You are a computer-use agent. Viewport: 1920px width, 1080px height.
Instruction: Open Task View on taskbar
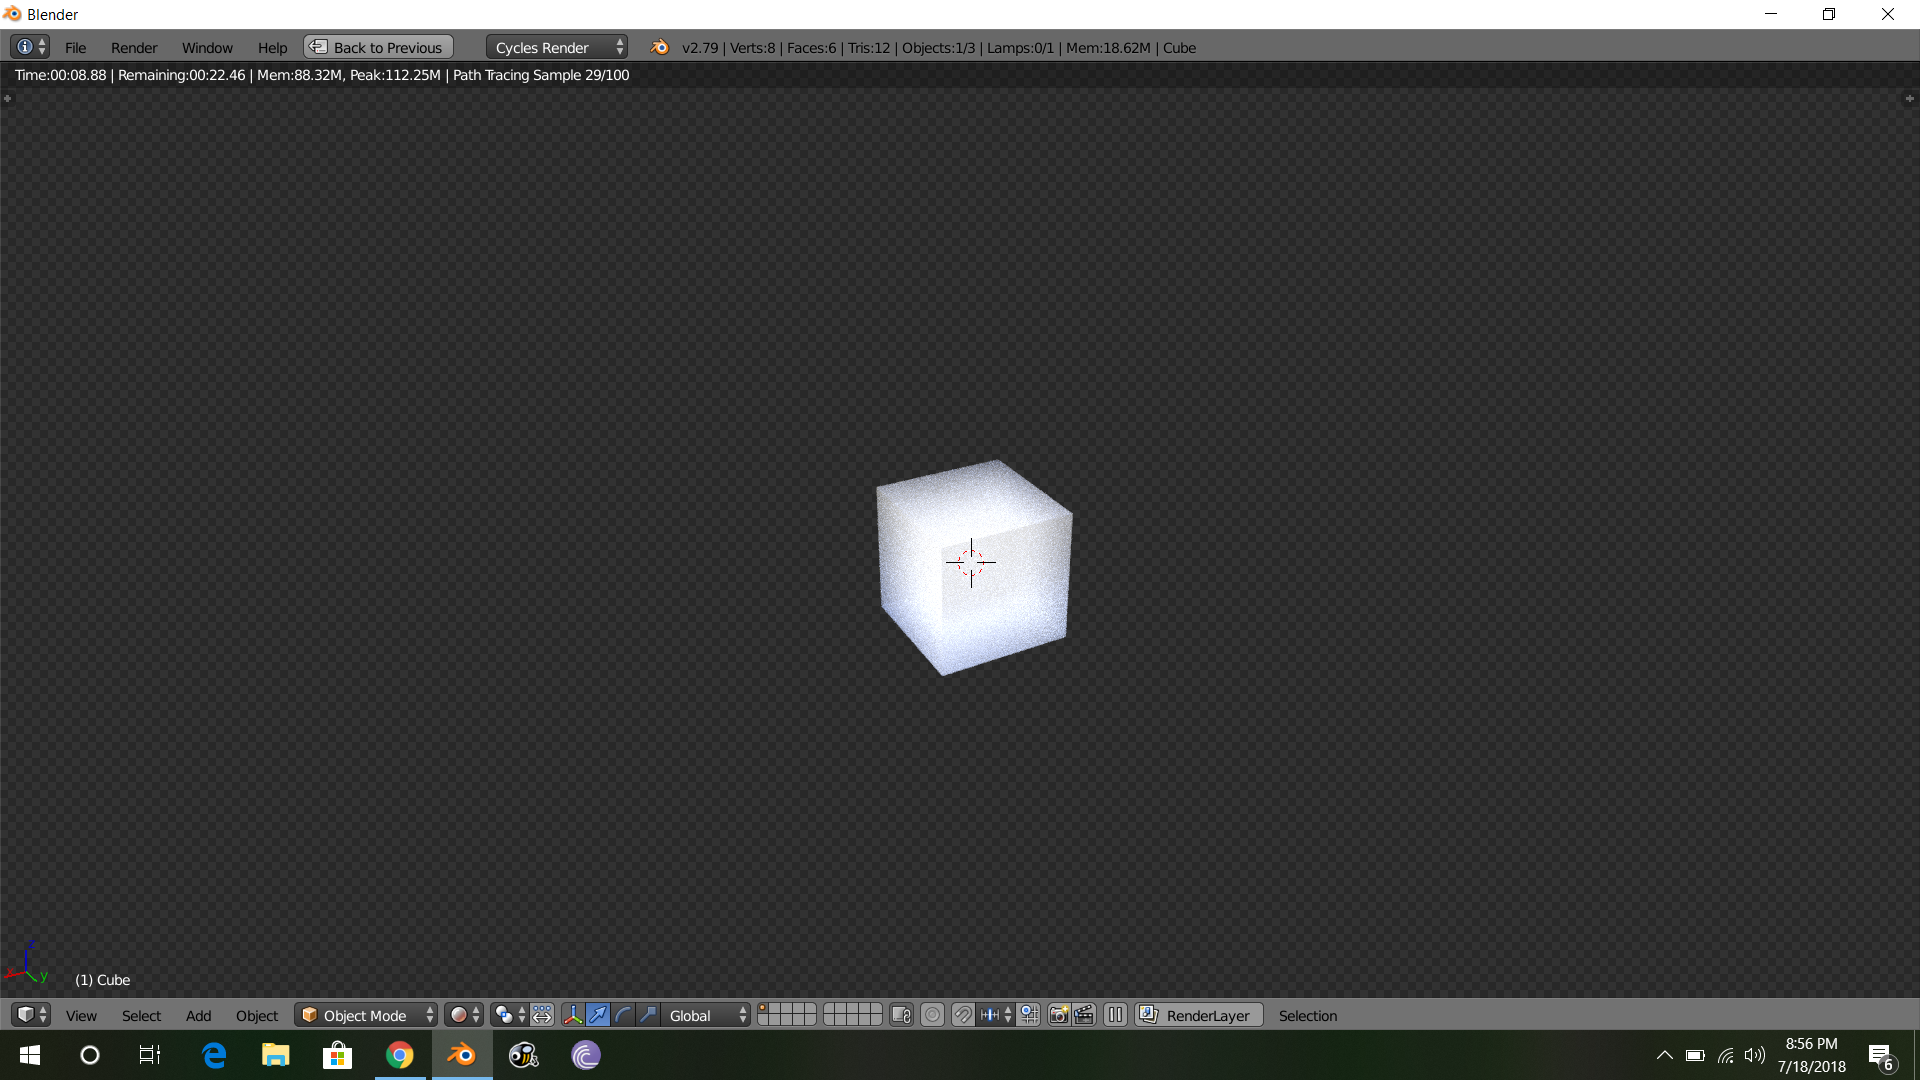(150, 1055)
